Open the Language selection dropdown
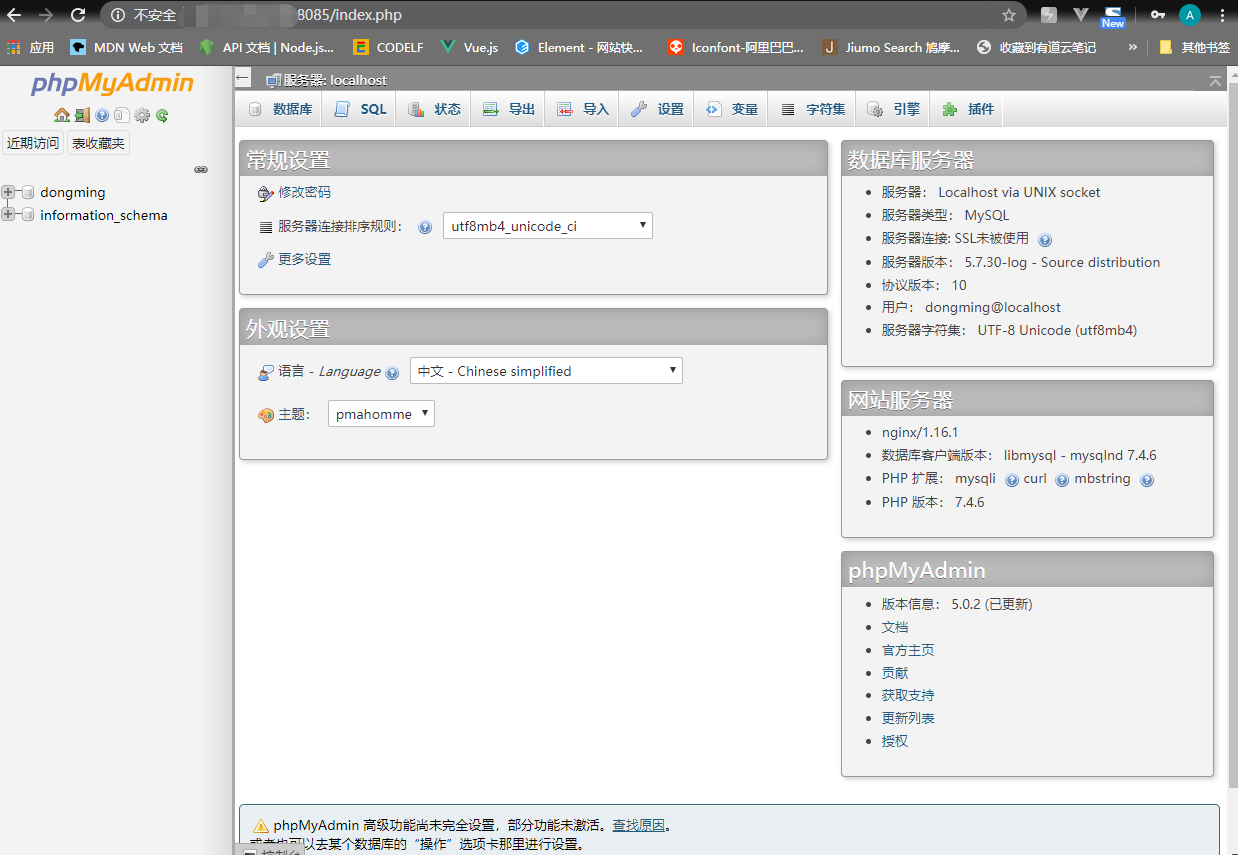Viewport: 1238px width, 855px height. click(x=546, y=370)
